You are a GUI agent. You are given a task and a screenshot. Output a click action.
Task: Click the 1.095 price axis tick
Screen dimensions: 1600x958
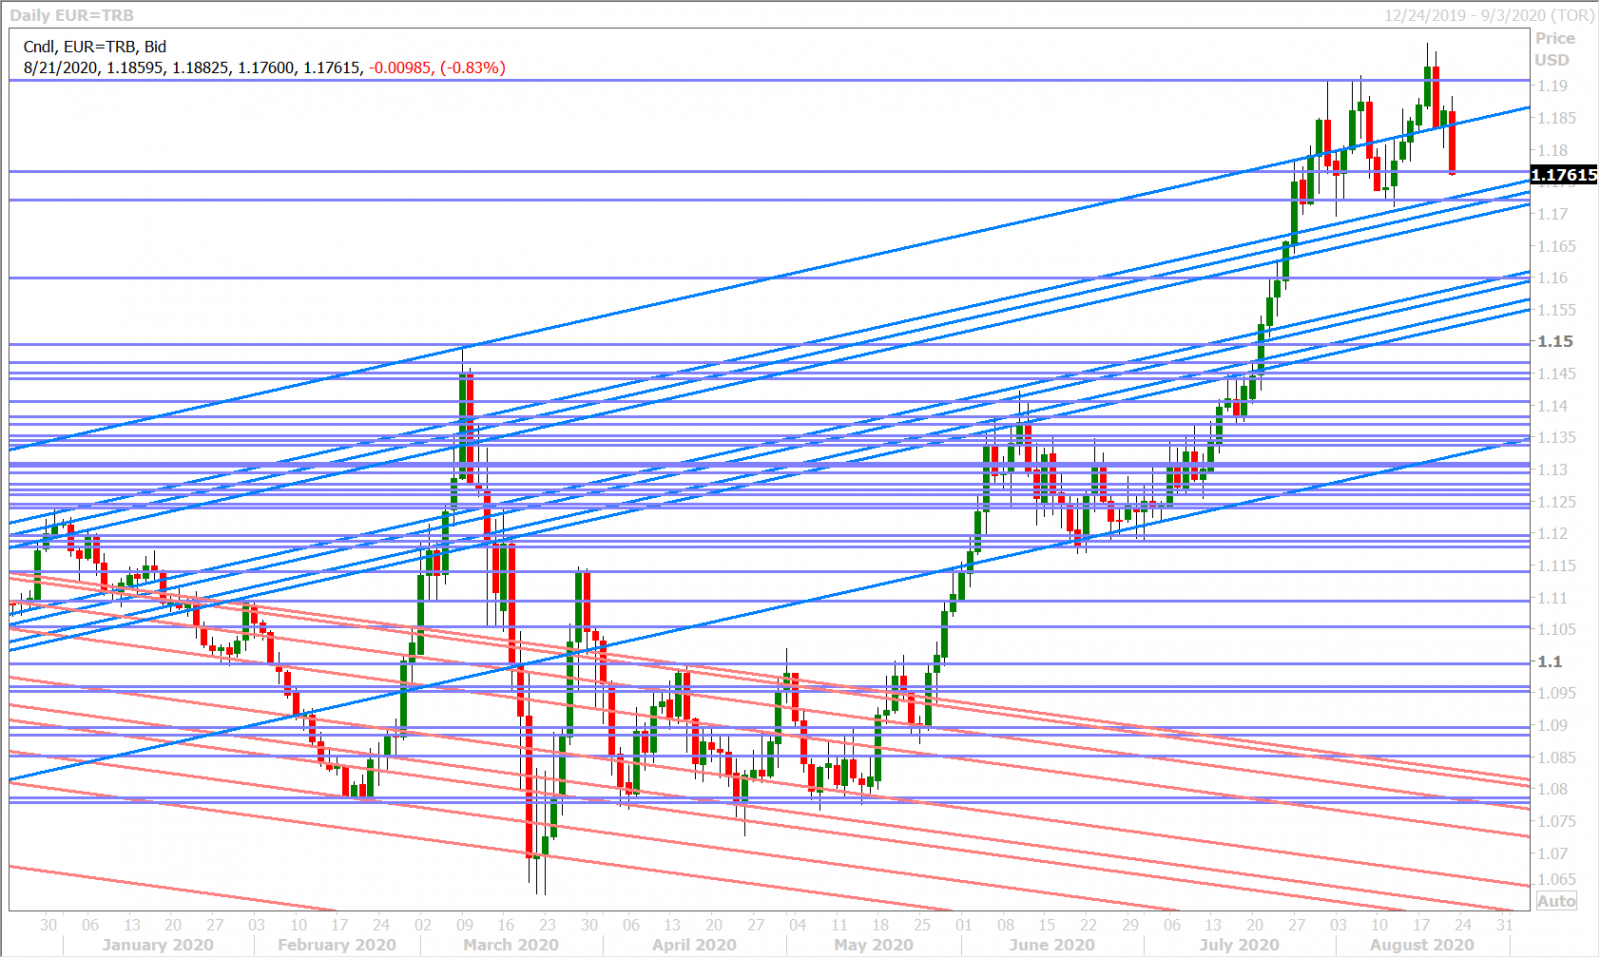1555,693
